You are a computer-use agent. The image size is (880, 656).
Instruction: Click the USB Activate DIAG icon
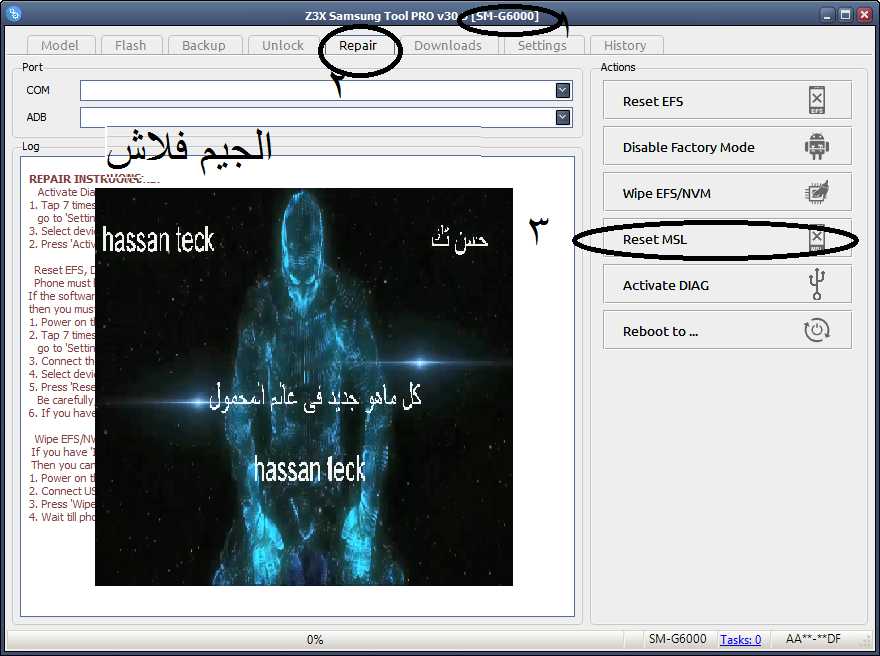[817, 285]
